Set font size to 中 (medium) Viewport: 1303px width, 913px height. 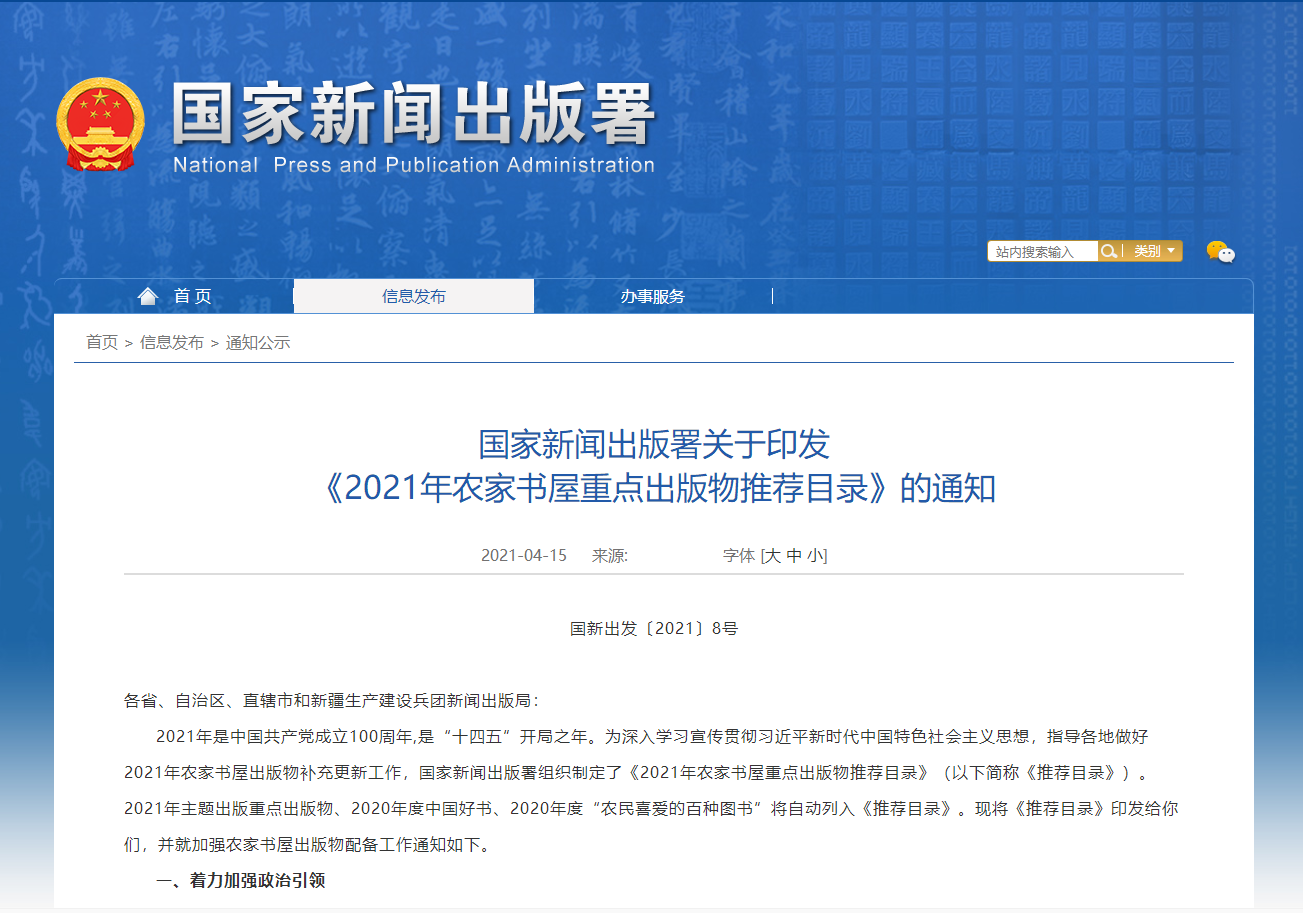pyautogui.click(x=794, y=556)
